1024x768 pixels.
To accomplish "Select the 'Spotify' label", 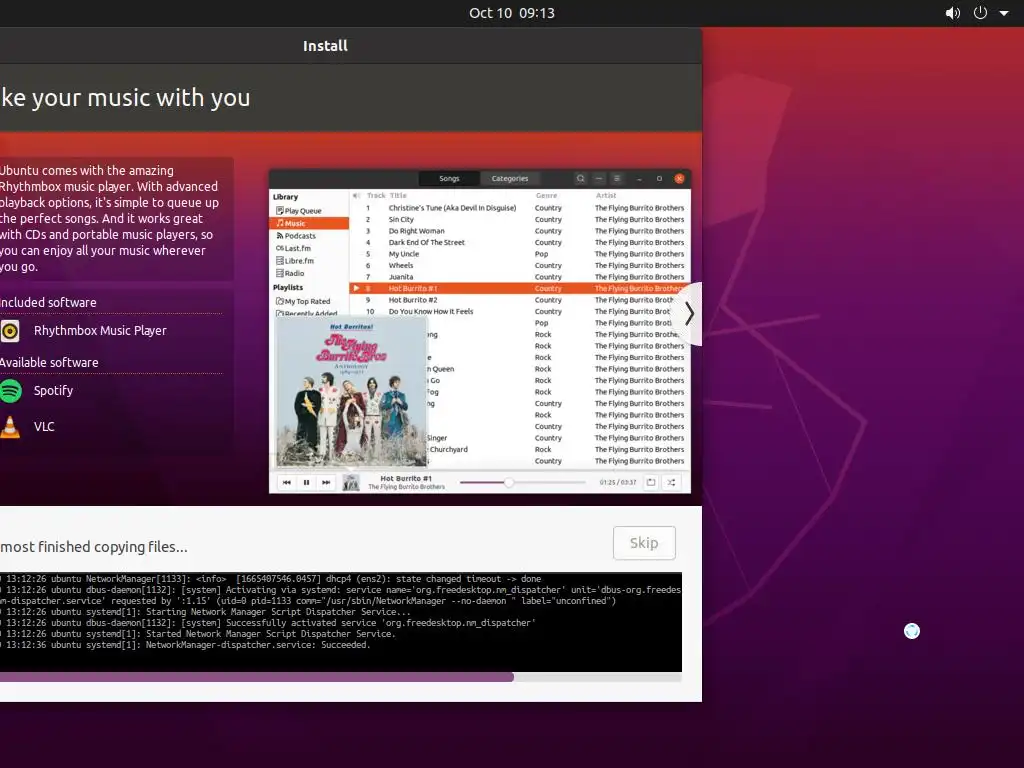I will 54,391.
